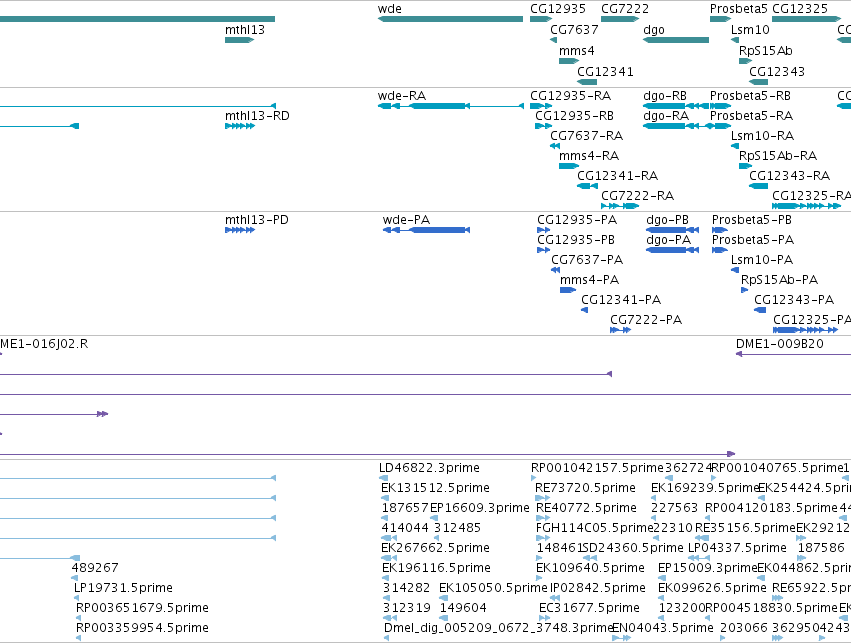Open the 'RpS15Ab-RA' transcript label
Image resolution: width=851 pixels, height=643 pixels.
778,156
